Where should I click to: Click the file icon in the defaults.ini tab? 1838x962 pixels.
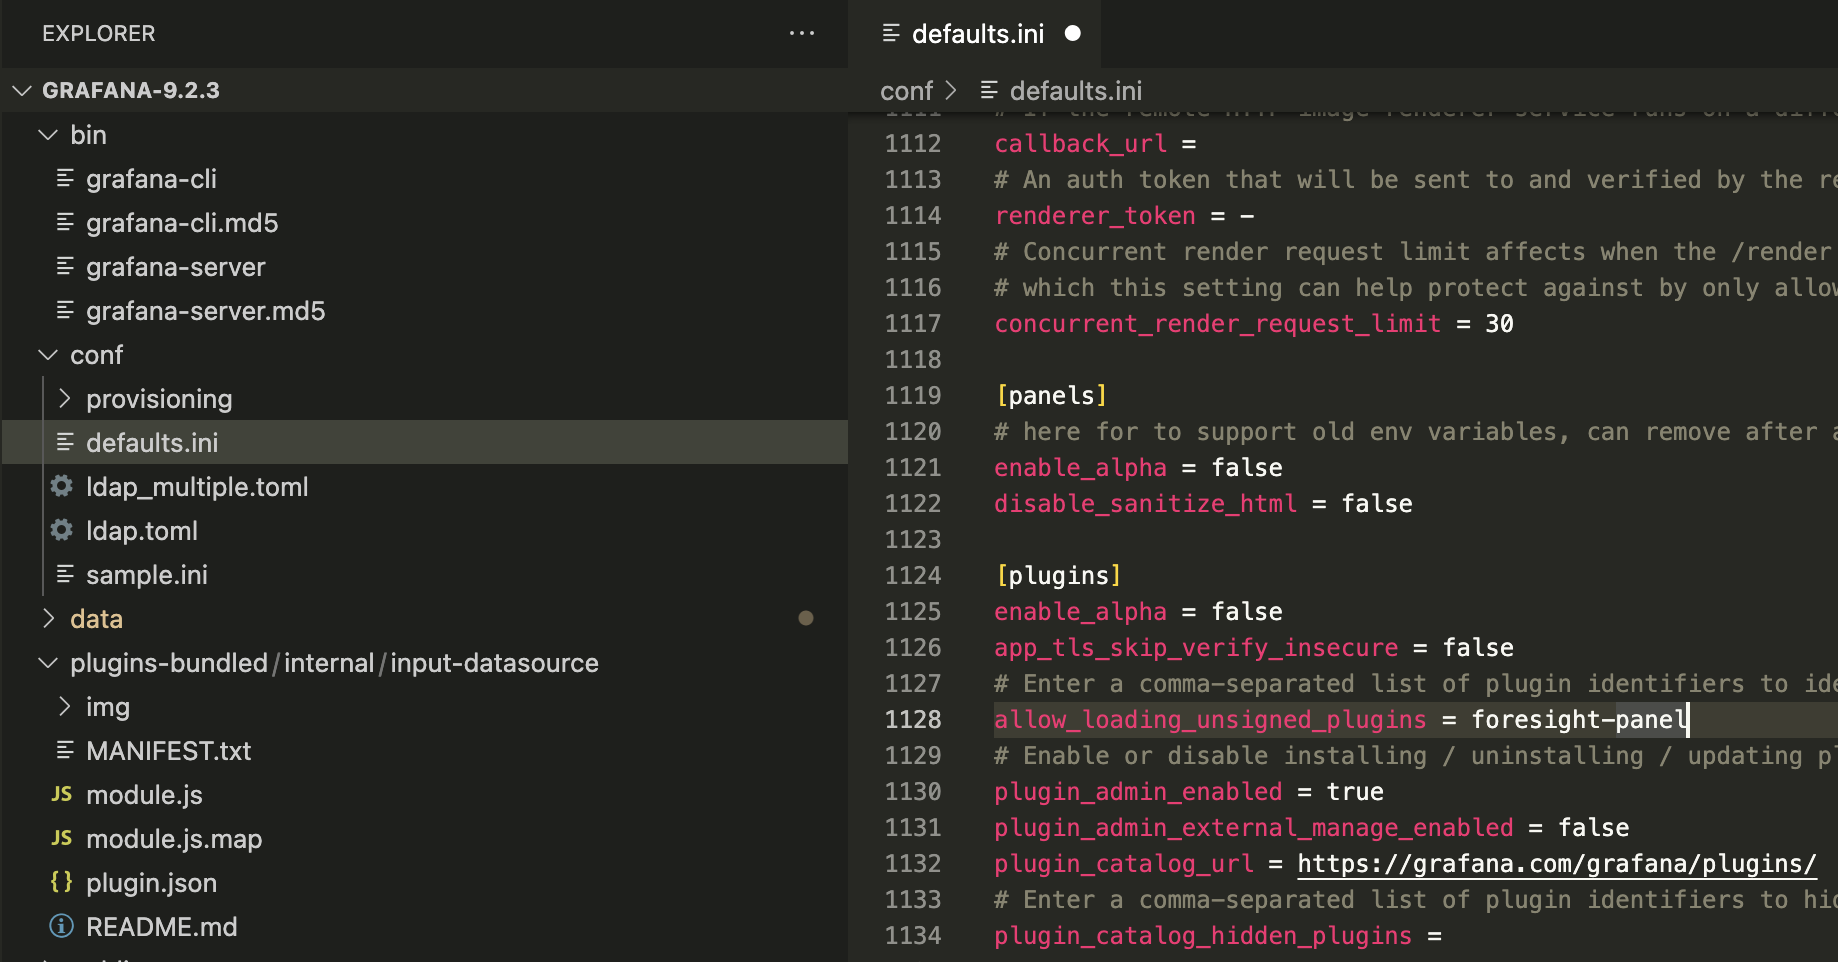click(x=891, y=34)
